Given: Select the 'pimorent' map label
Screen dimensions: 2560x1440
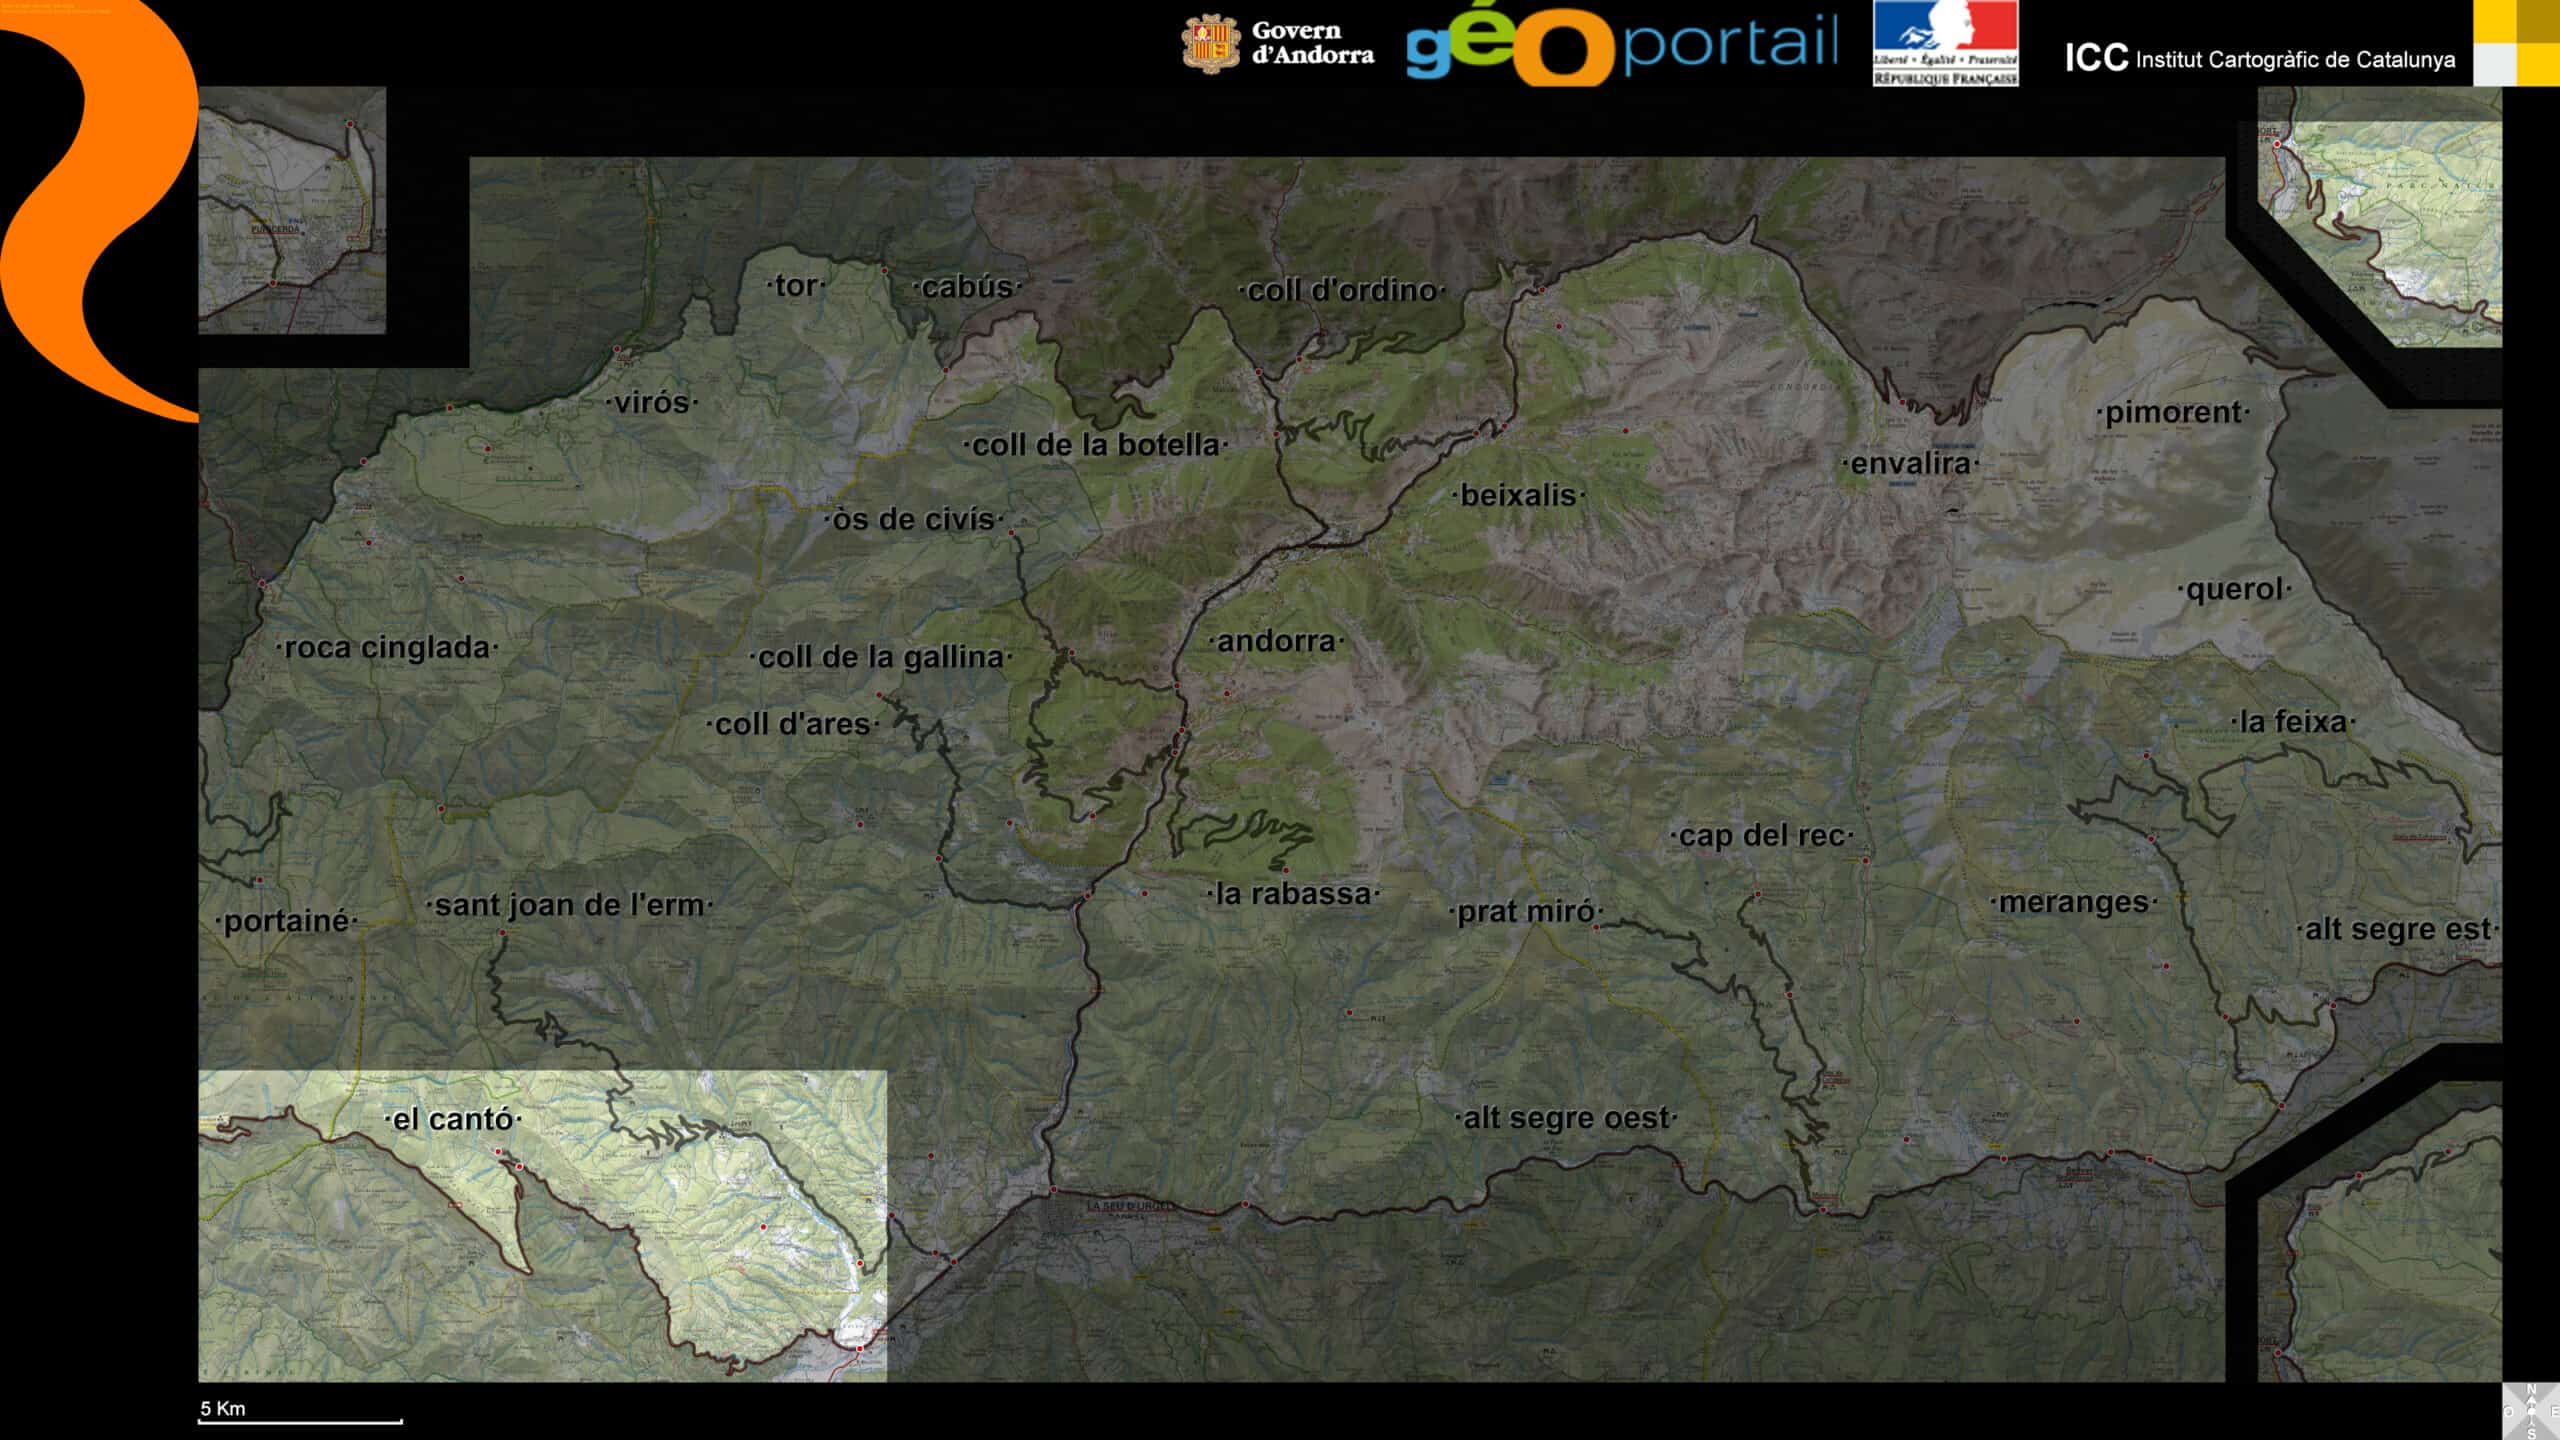Looking at the screenshot, I should (2172, 412).
